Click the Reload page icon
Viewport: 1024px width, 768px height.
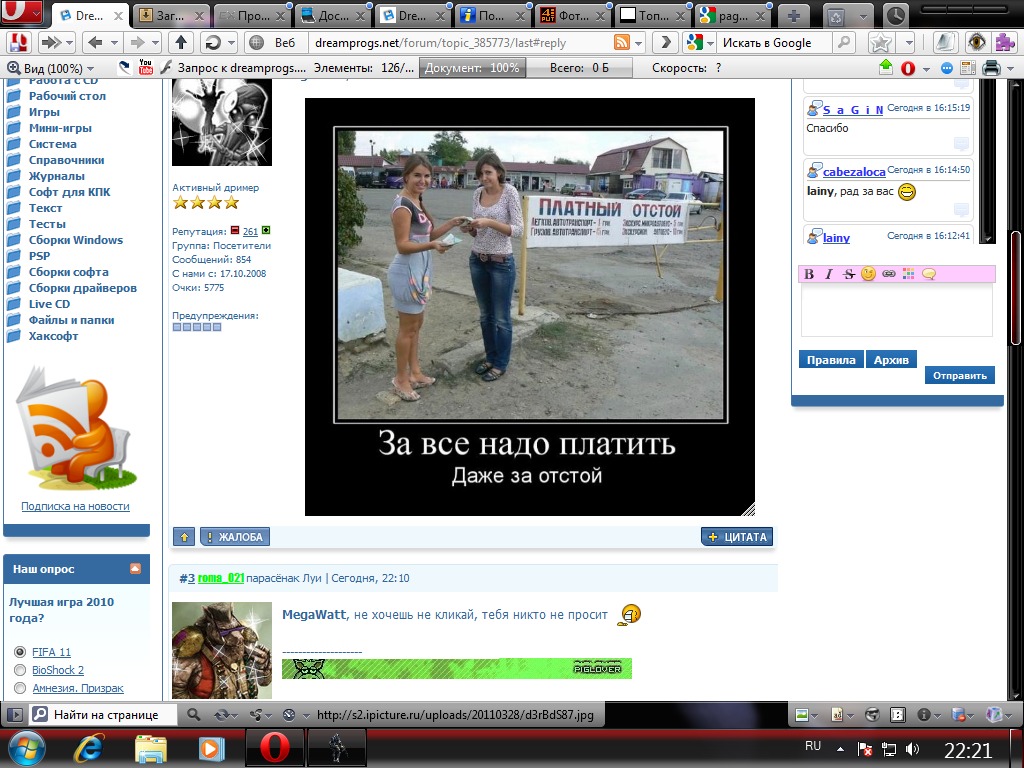213,43
